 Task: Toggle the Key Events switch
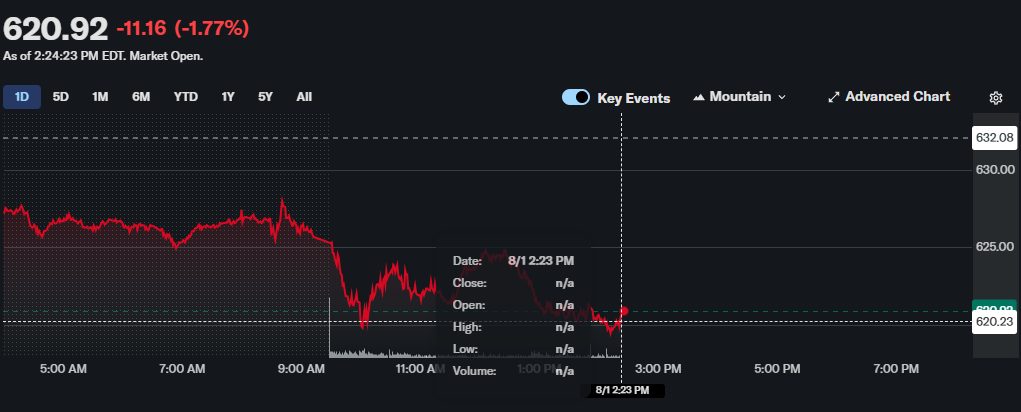(x=576, y=98)
